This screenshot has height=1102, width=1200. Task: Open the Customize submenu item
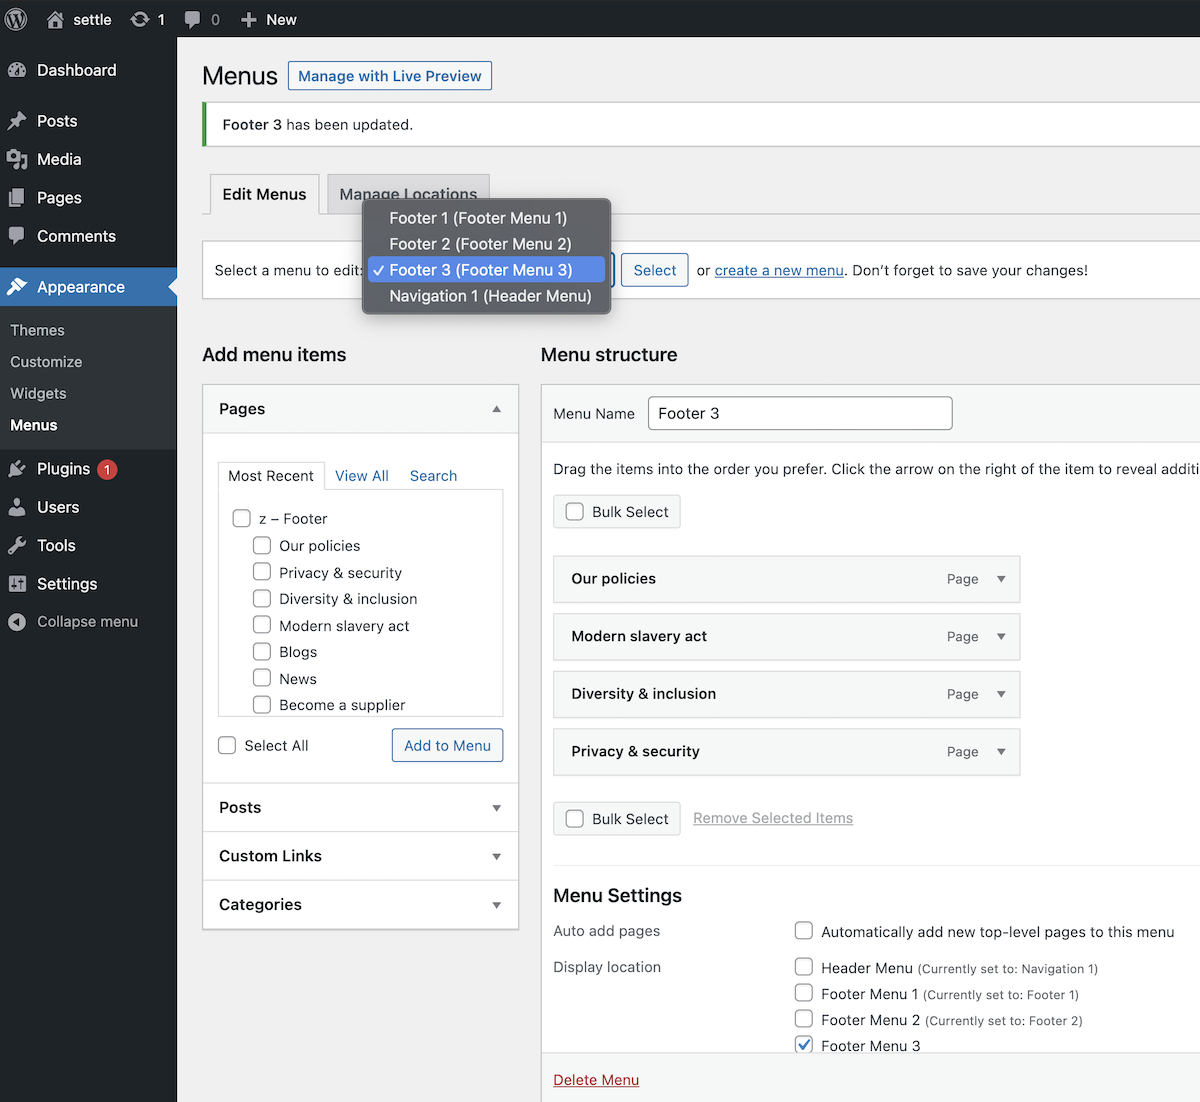tap(46, 362)
